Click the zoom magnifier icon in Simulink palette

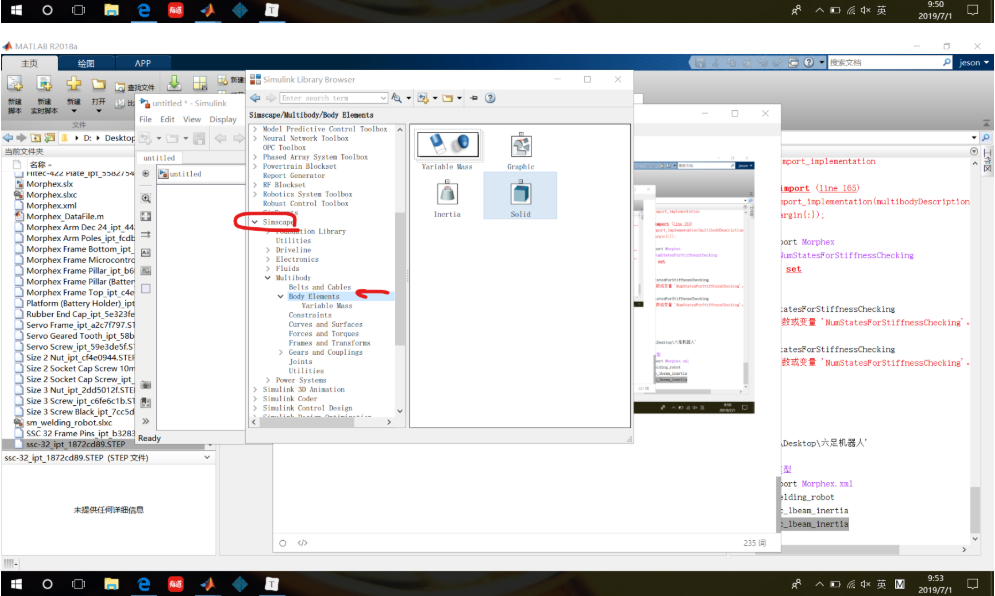[x=146, y=198]
